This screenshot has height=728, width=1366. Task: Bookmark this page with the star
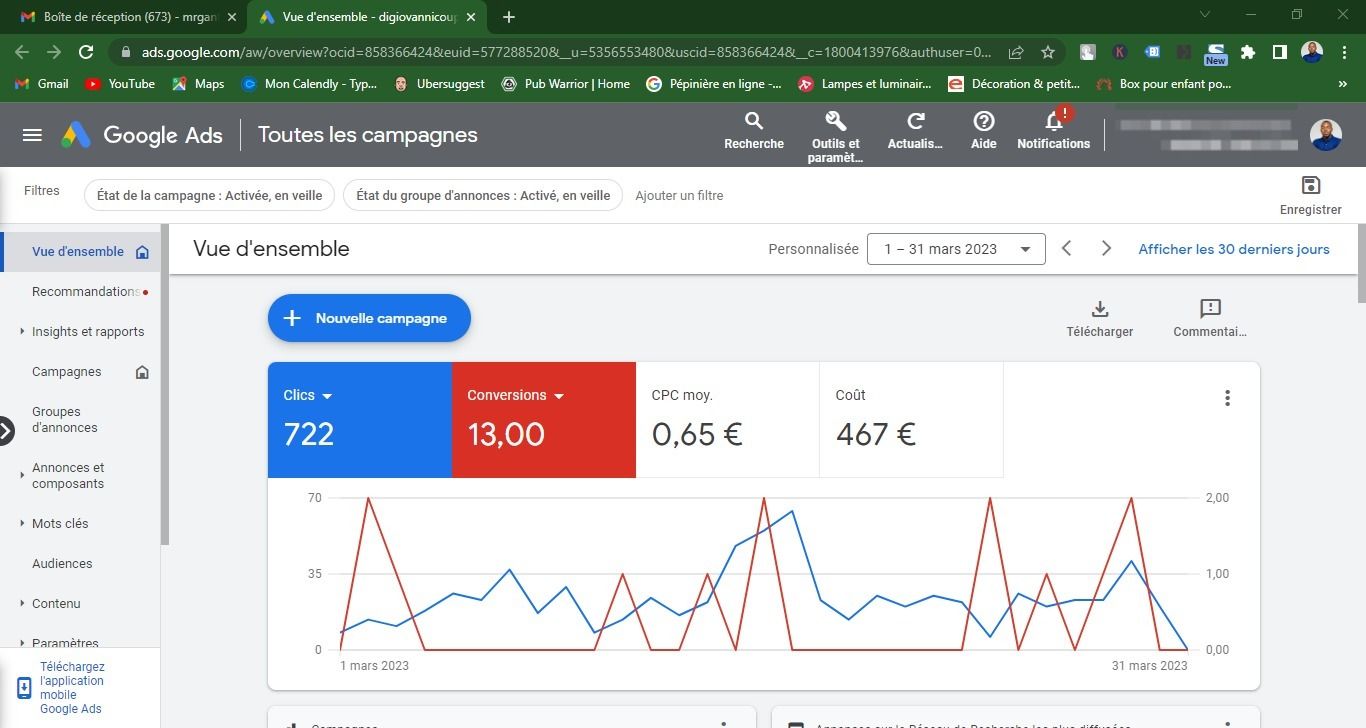pos(1048,52)
